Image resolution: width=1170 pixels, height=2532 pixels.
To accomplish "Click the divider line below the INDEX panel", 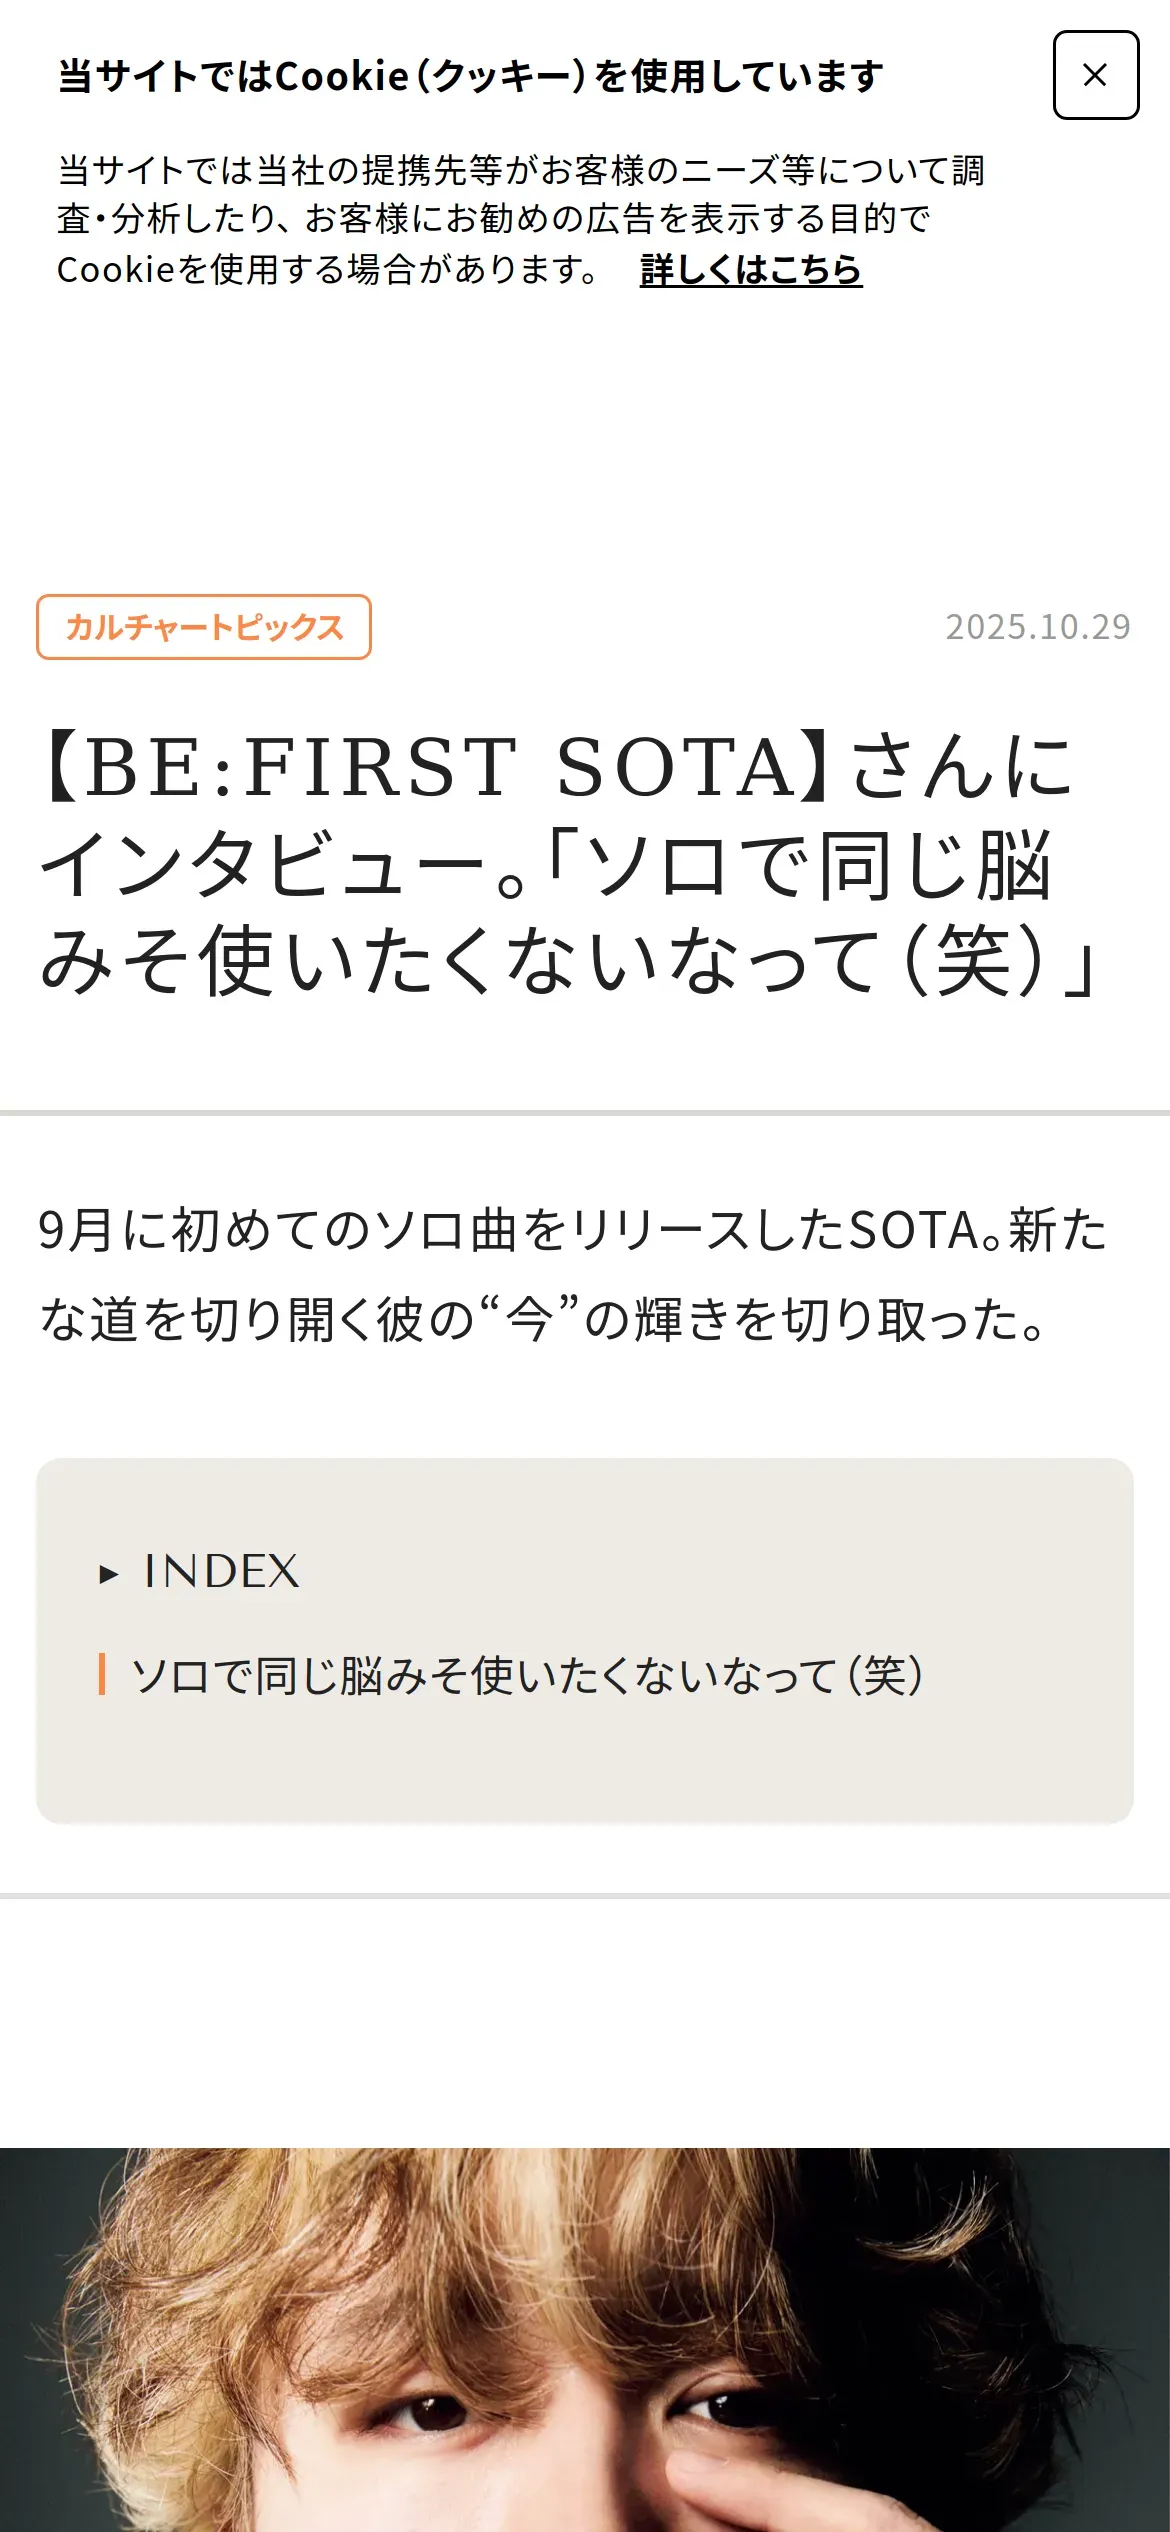I will (x=585, y=1895).
